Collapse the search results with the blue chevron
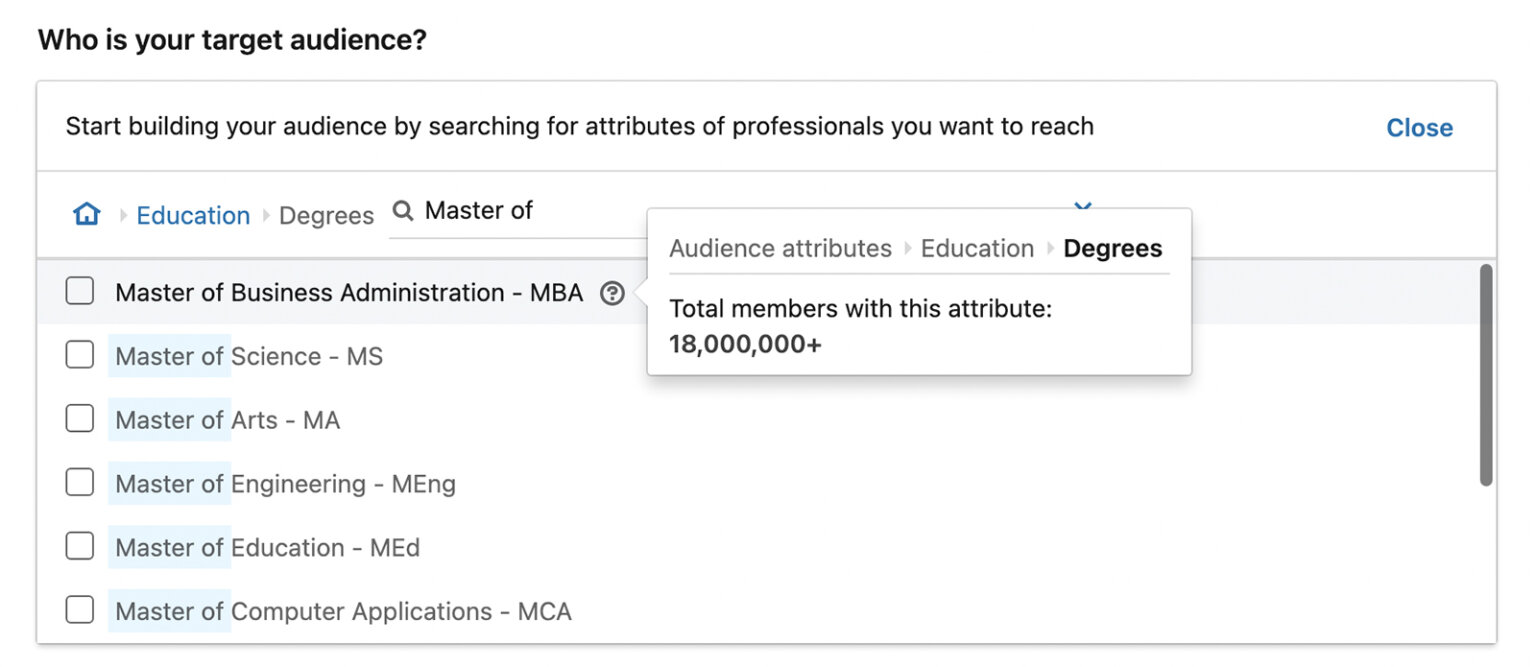Viewport: 1536px width, 667px height. pos(1082,207)
